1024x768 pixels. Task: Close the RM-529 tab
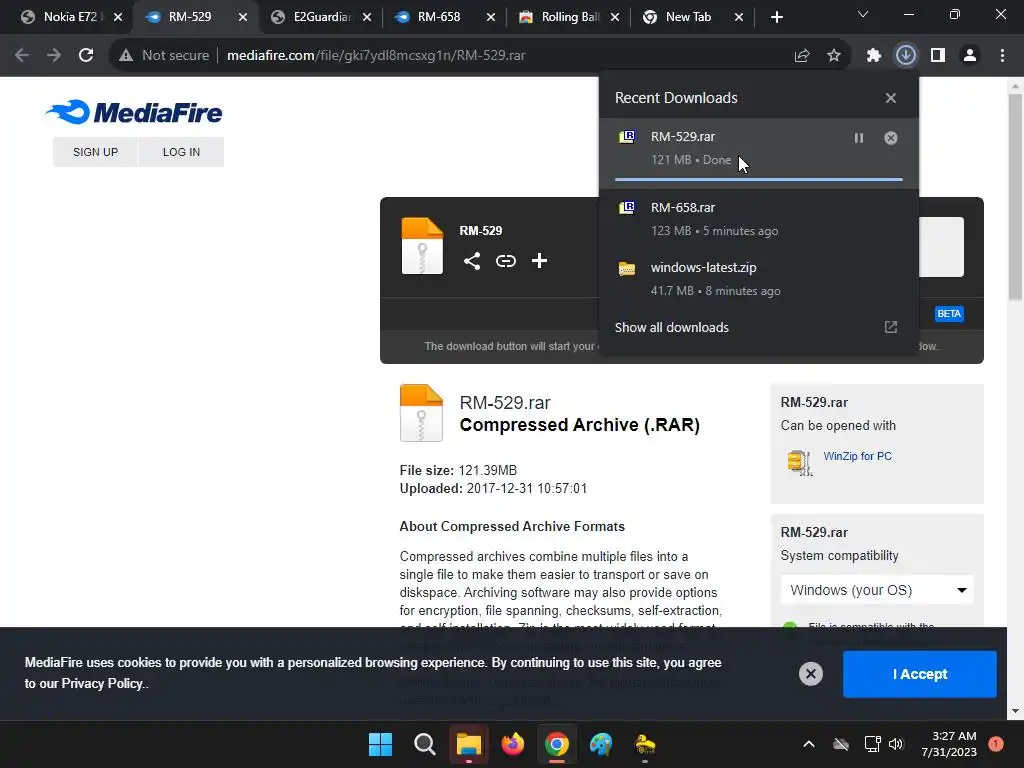243,17
